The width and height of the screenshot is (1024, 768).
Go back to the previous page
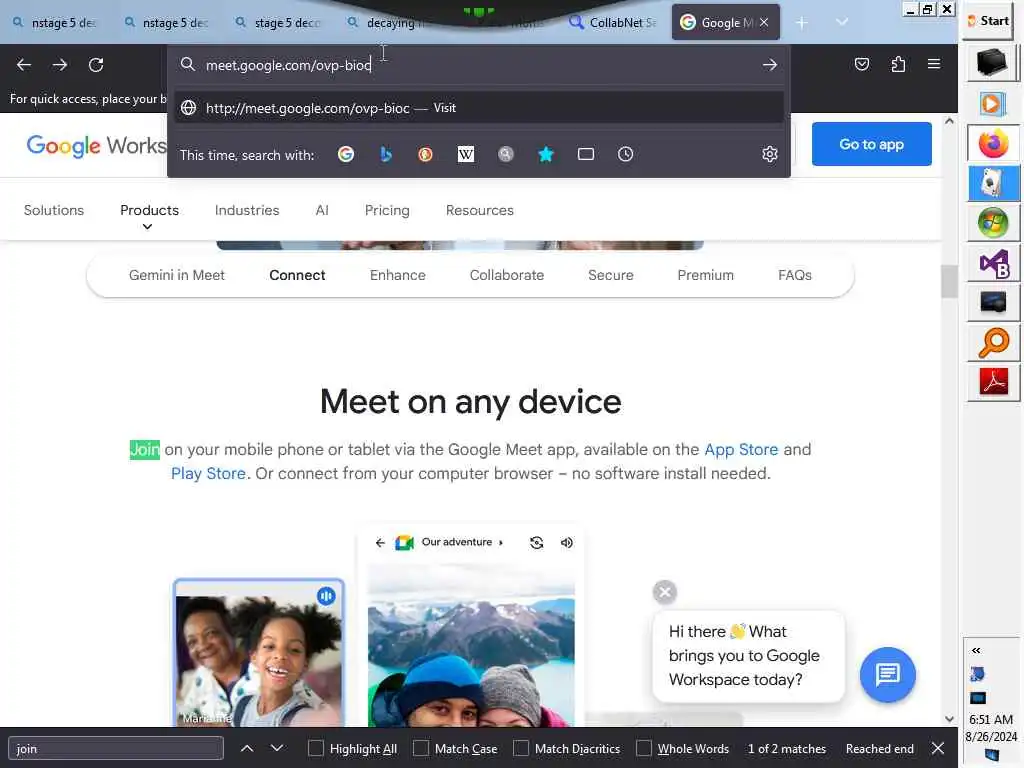[x=24, y=65]
